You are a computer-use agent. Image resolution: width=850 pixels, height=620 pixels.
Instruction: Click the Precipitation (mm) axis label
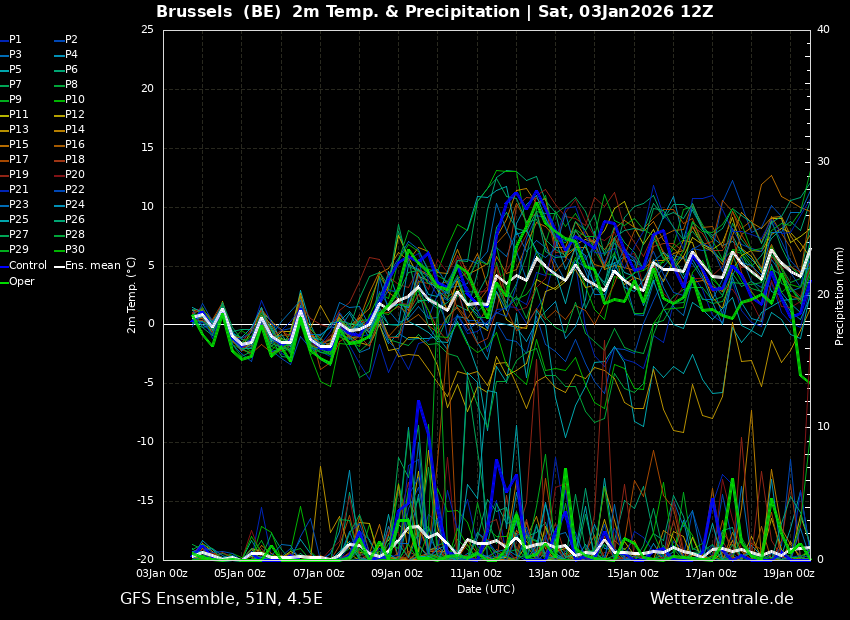[839, 296]
